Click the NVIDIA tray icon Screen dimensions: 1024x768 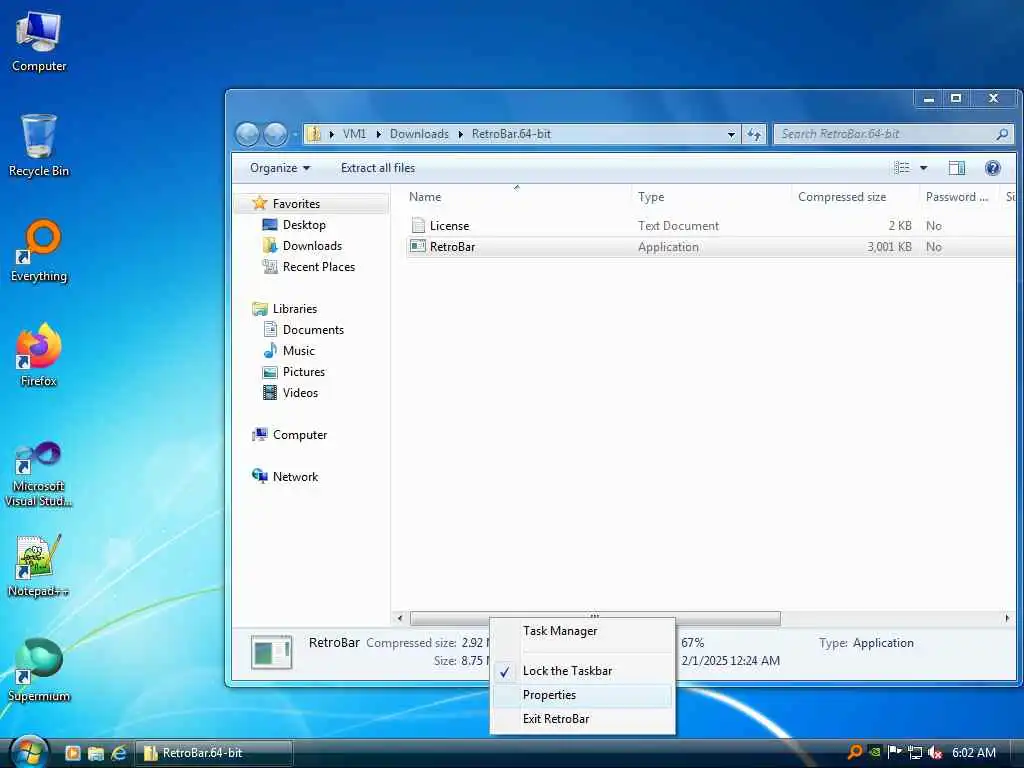(874, 752)
